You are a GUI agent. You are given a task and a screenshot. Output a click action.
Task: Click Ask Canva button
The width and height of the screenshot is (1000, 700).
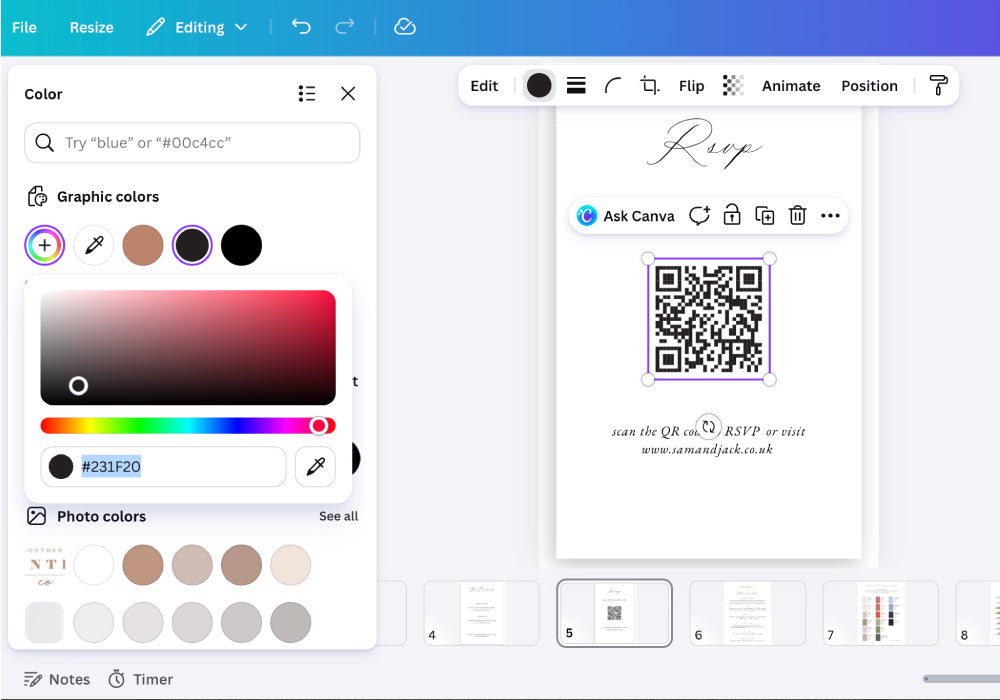pos(626,216)
